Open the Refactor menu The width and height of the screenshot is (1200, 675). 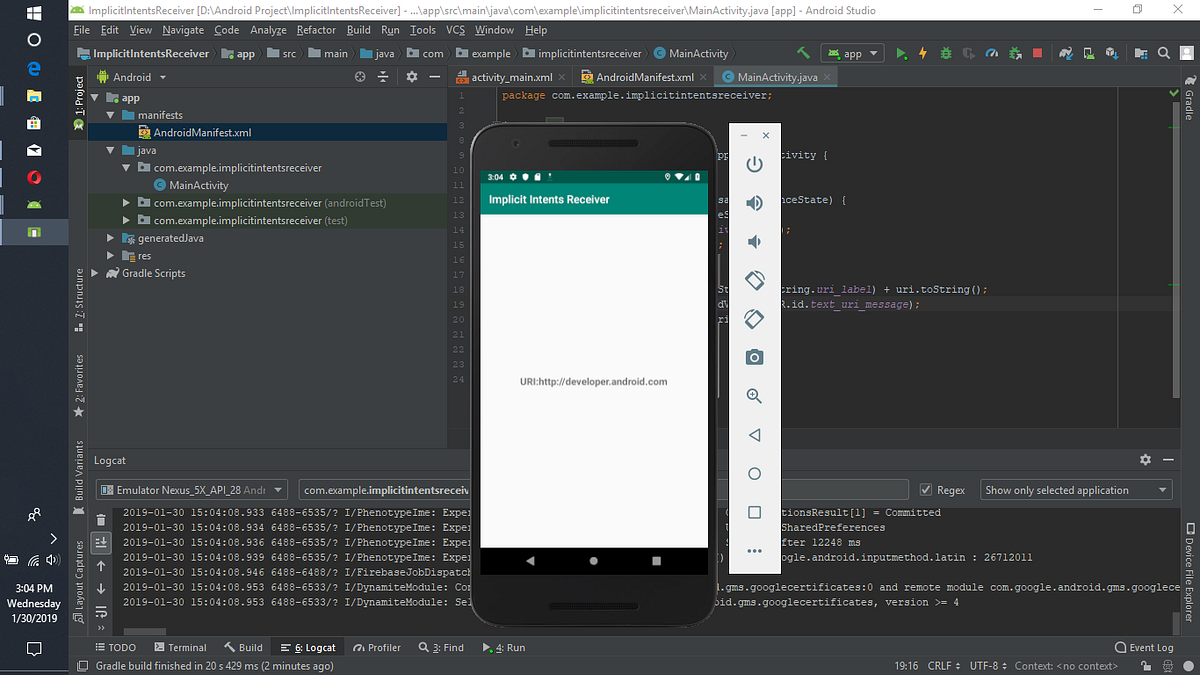pyautogui.click(x=316, y=30)
